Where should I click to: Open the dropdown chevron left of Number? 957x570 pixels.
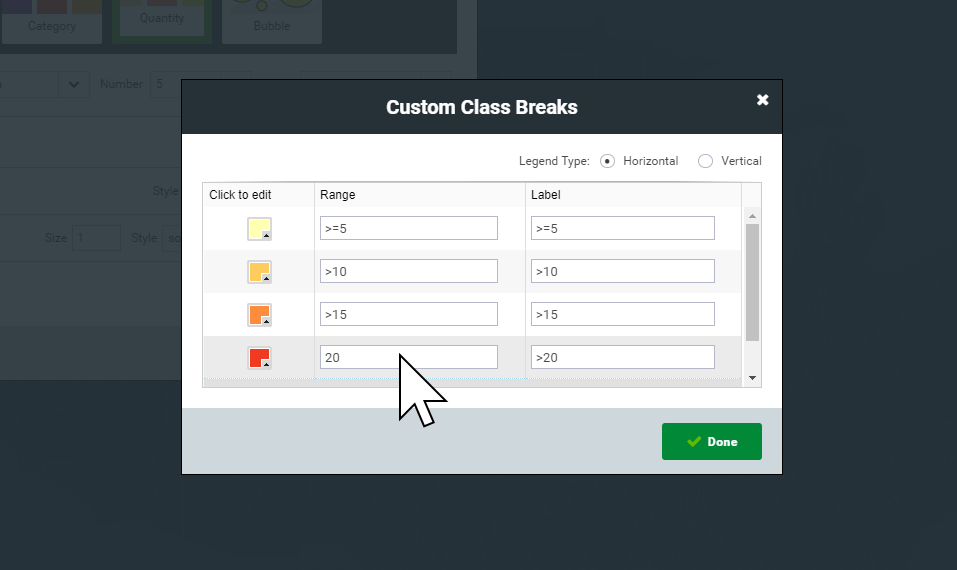tap(74, 84)
